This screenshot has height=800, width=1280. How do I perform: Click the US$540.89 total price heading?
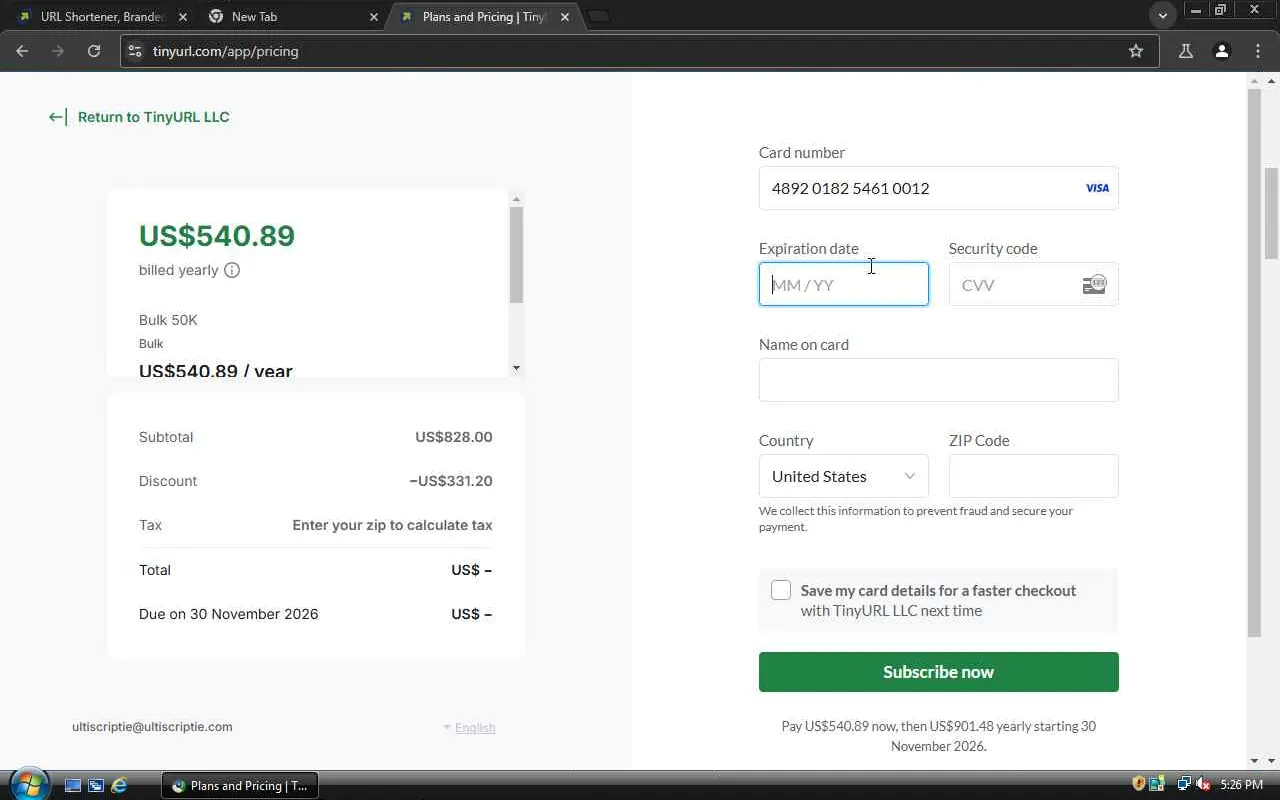(x=217, y=236)
